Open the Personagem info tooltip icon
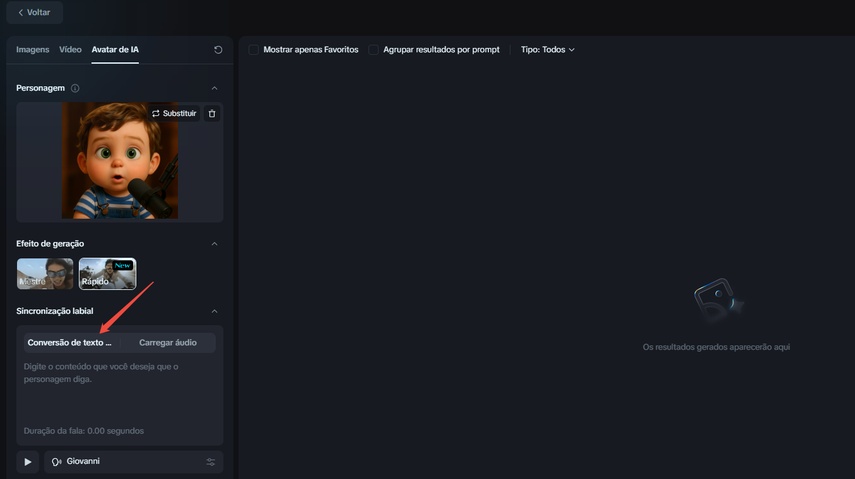Screen dimensions: 855x479 pyautogui.click(x=75, y=88)
